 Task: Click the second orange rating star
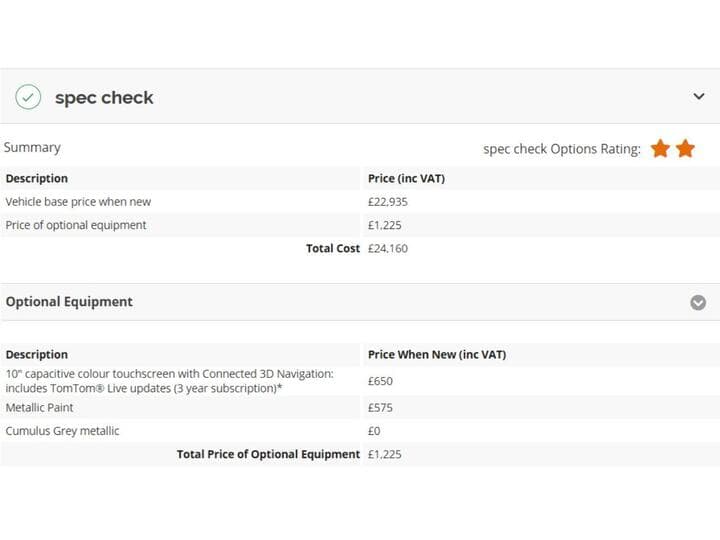(x=685, y=149)
